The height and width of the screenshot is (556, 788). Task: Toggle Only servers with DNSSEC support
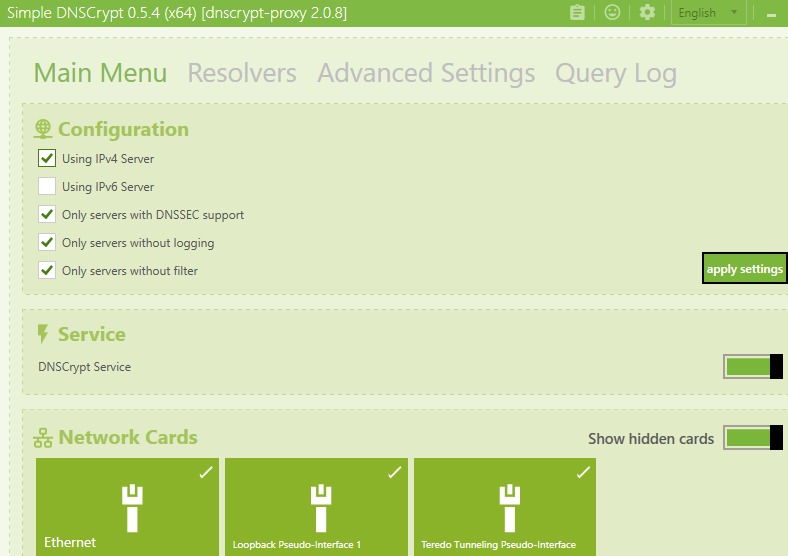(47, 214)
